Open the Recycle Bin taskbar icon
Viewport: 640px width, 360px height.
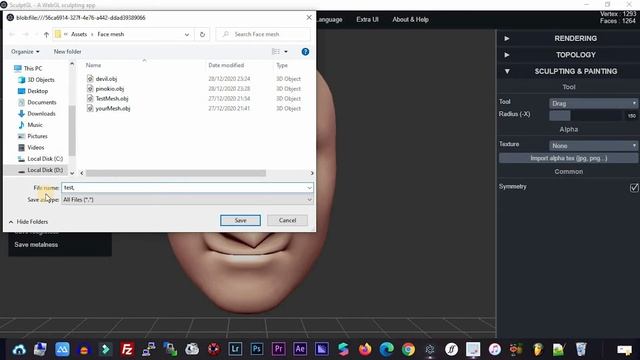[x=581, y=349]
